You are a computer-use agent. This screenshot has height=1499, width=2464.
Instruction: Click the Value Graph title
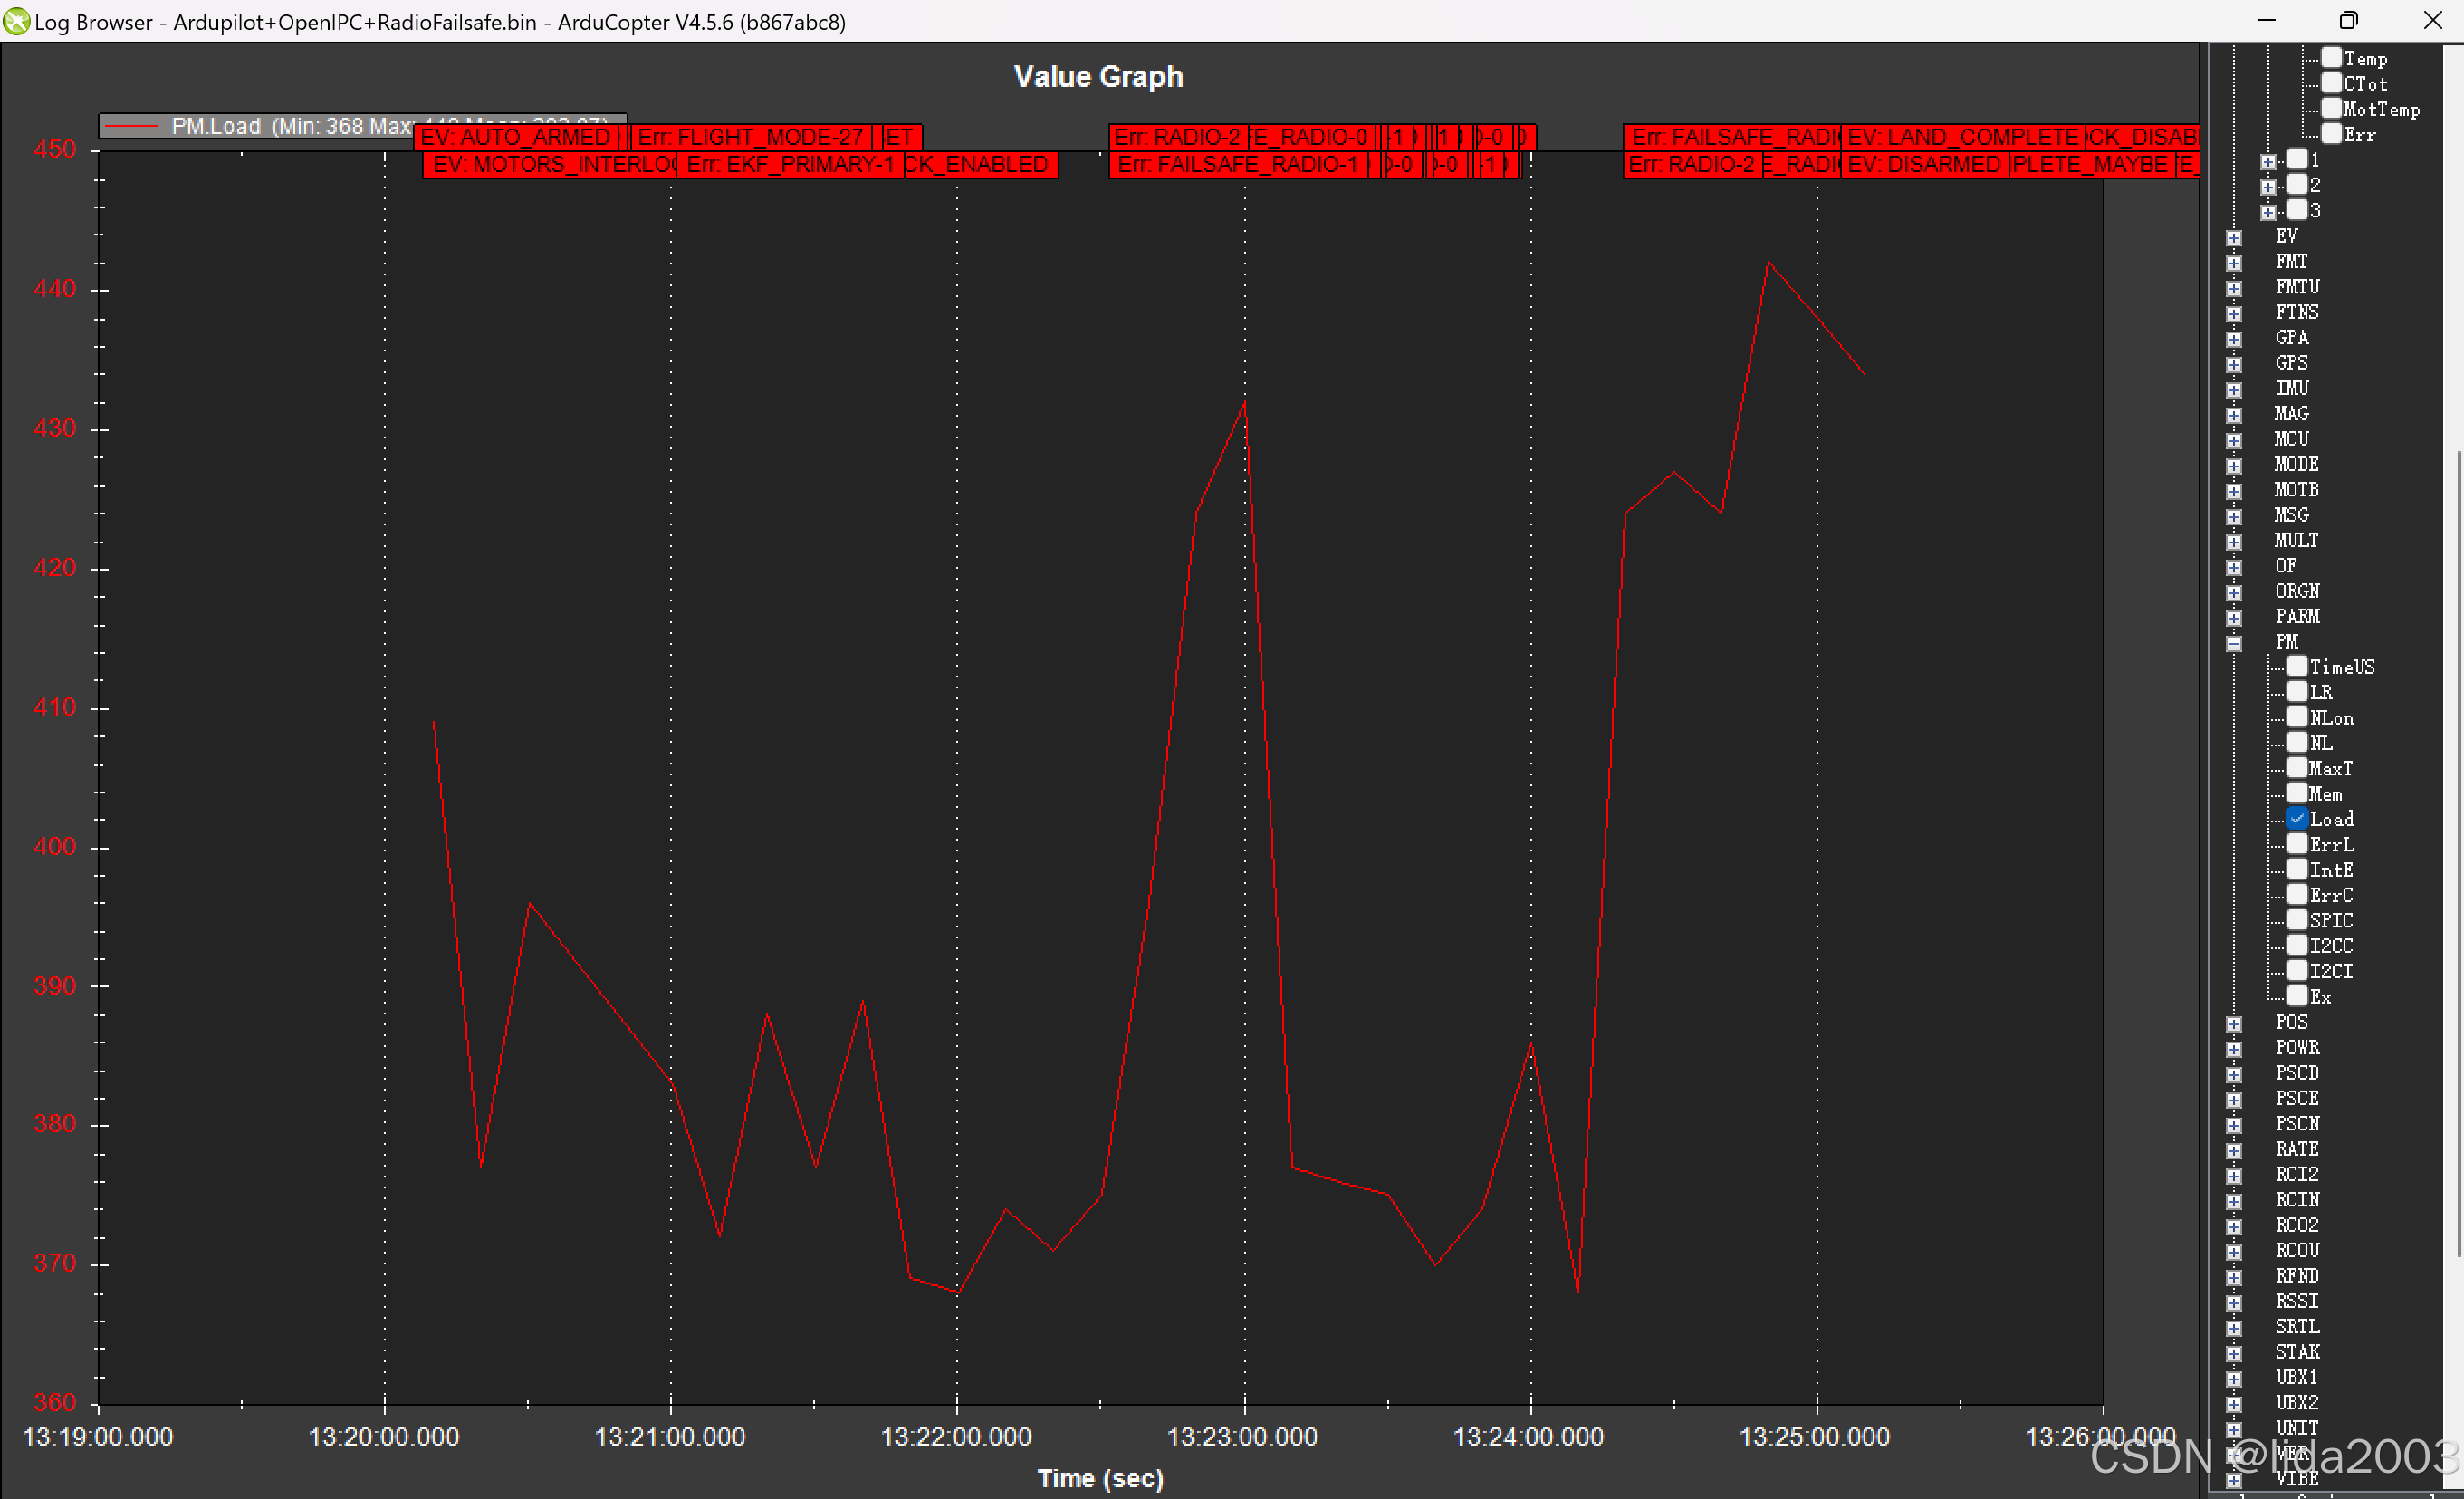(1098, 77)
